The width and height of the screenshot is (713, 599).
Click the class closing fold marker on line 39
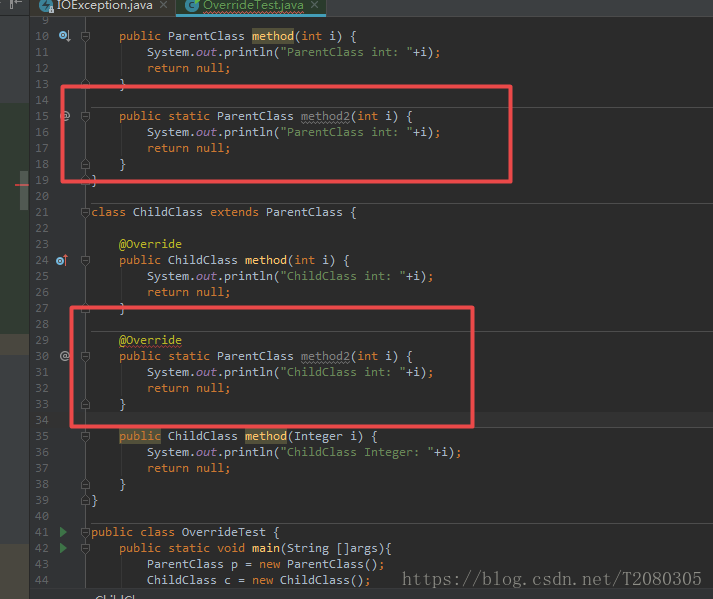[85, 500]
